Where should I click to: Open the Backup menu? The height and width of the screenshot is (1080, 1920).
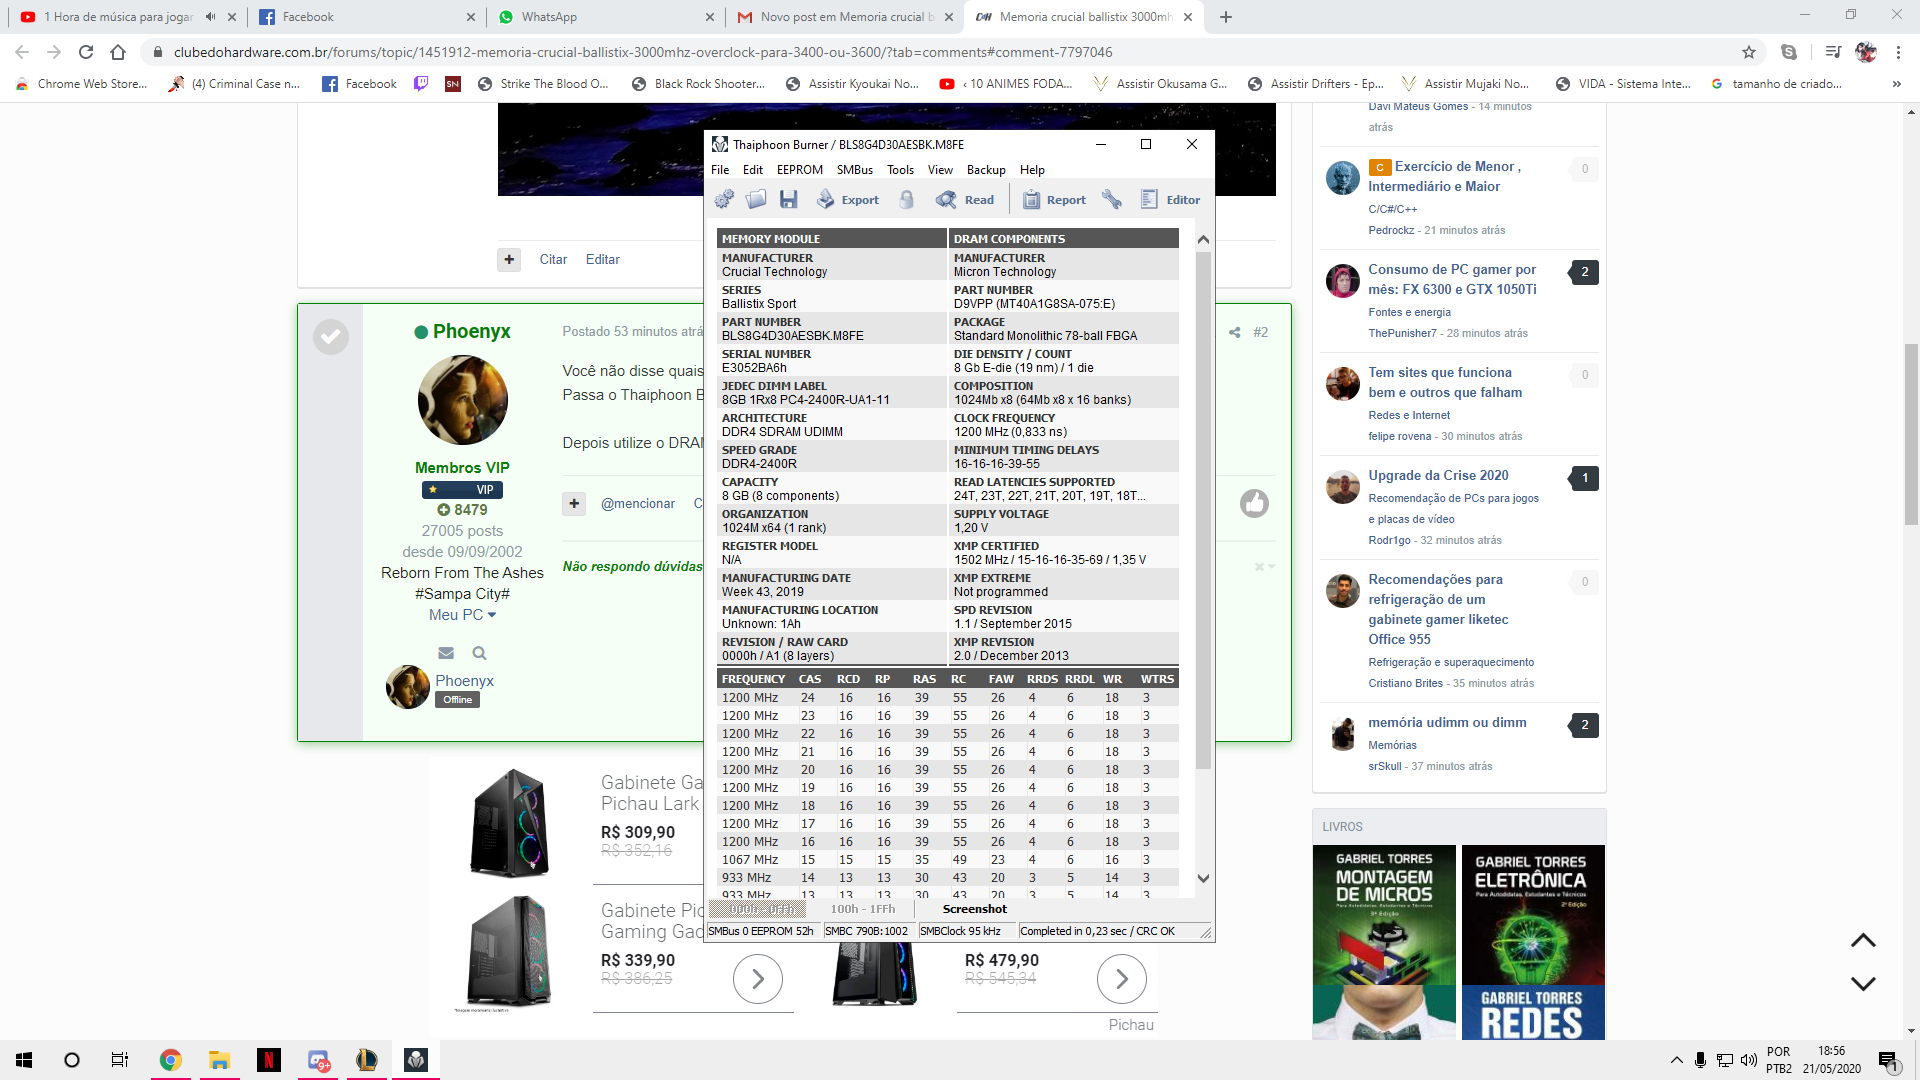point(986,170)
